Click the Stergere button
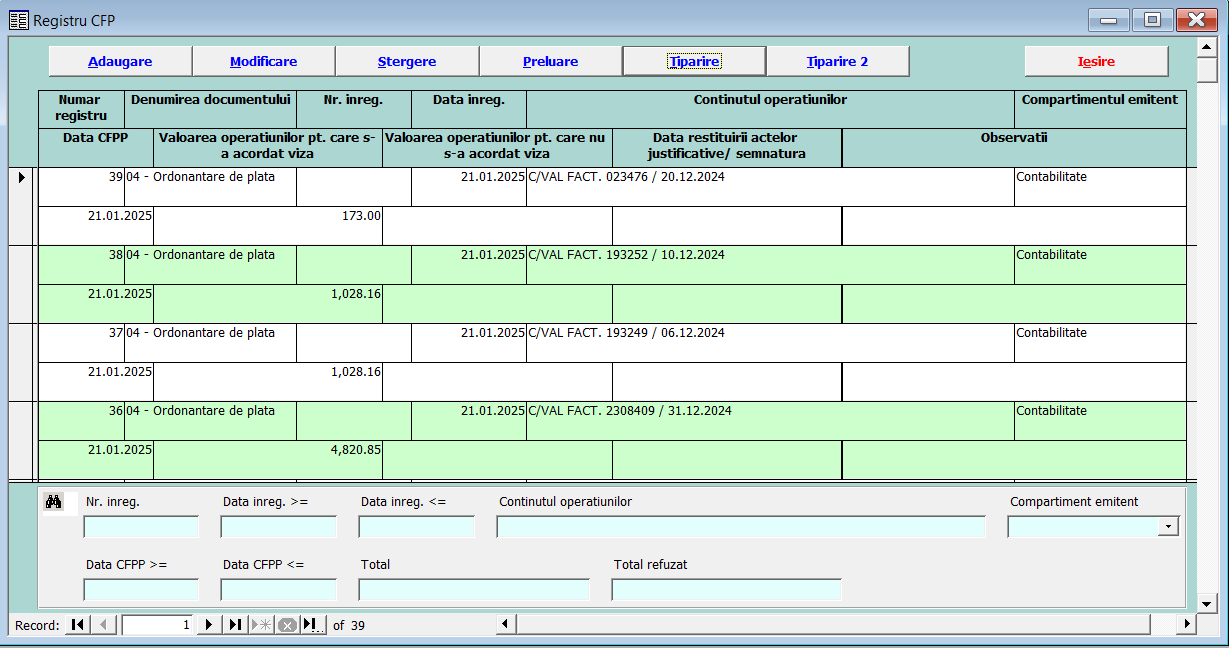 click(406, 60)
